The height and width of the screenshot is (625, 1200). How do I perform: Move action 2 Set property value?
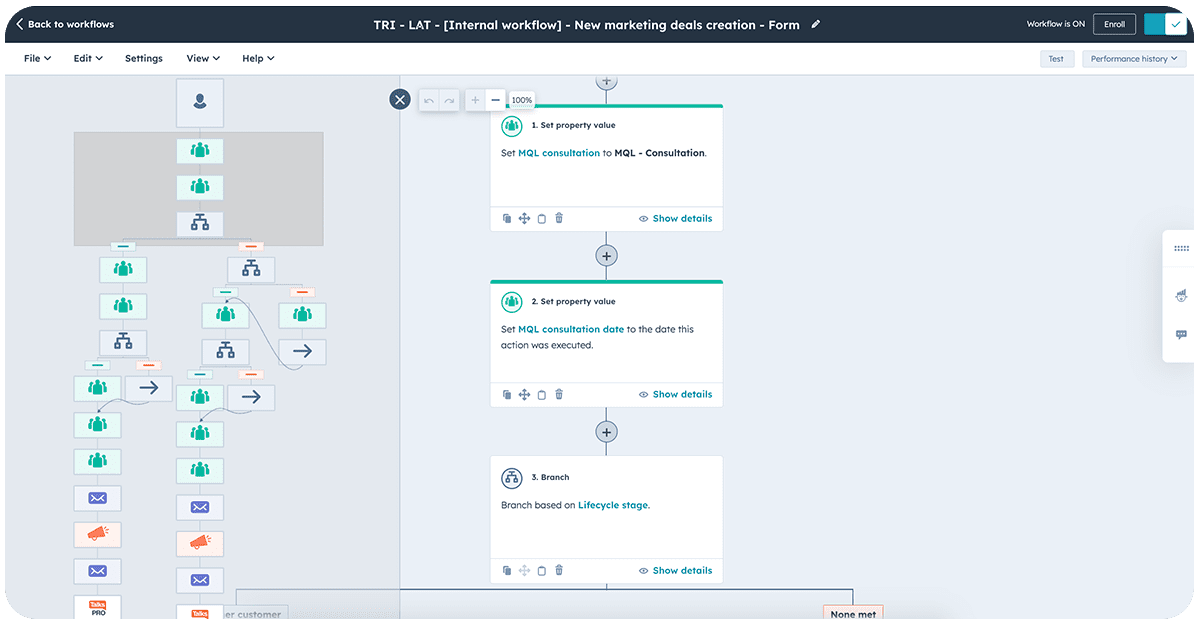524,394
